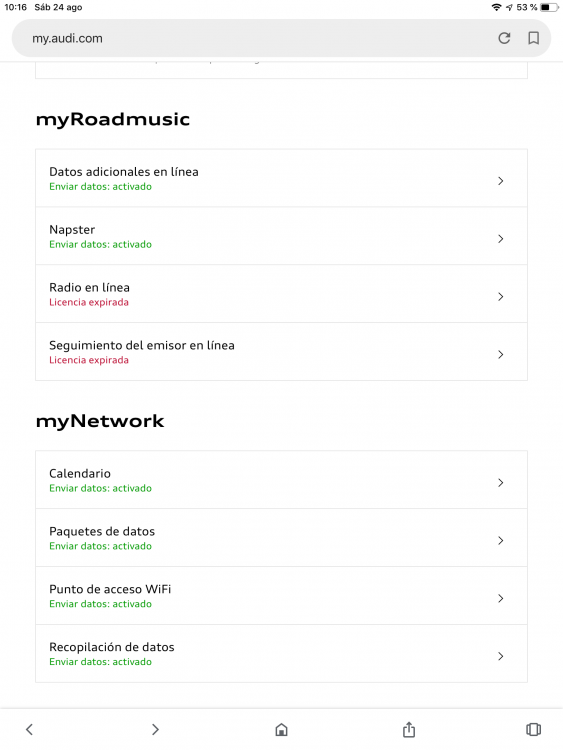Go forward using browser forward arrow
Screen dimensions: 563x750
[155, 729]
